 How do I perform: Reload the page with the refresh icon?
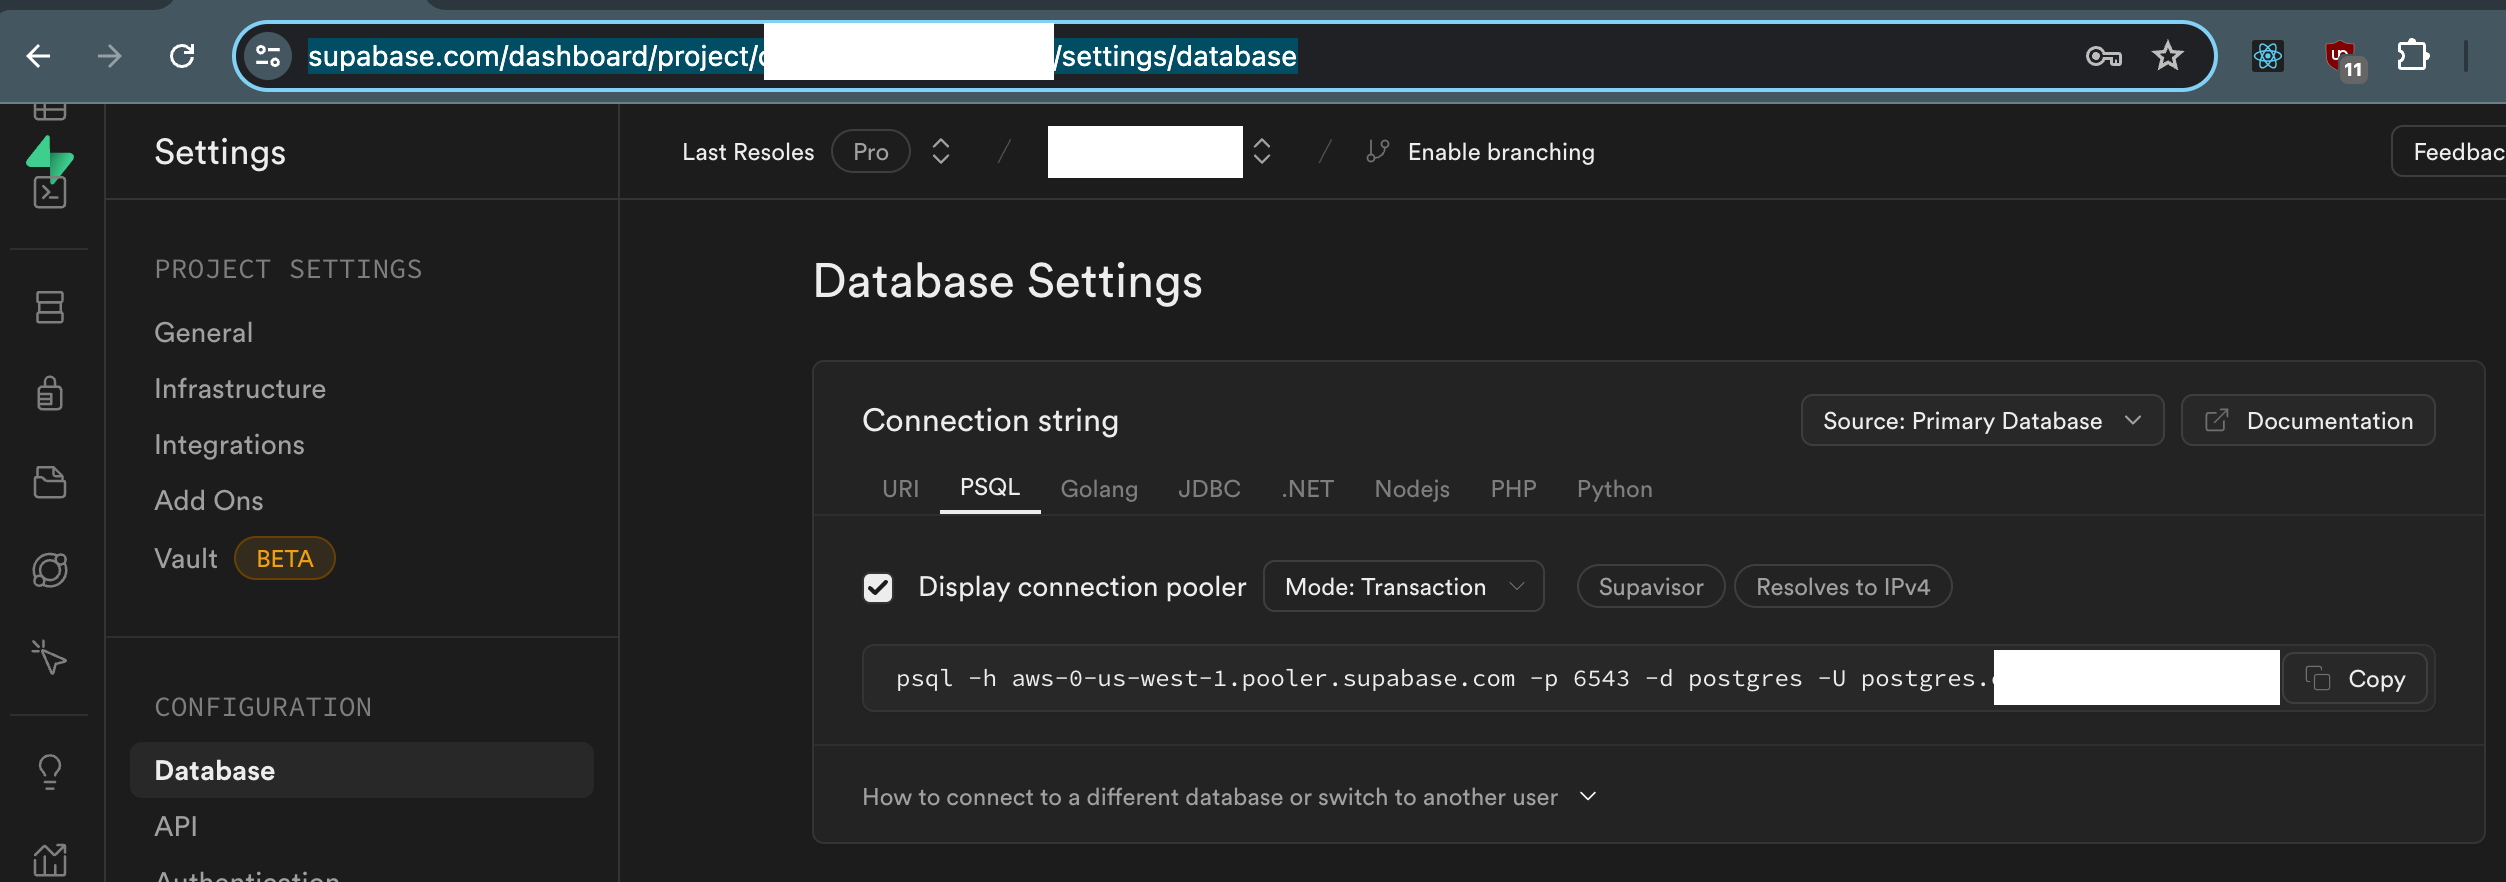pyautogui.click(x=182, y=56)
